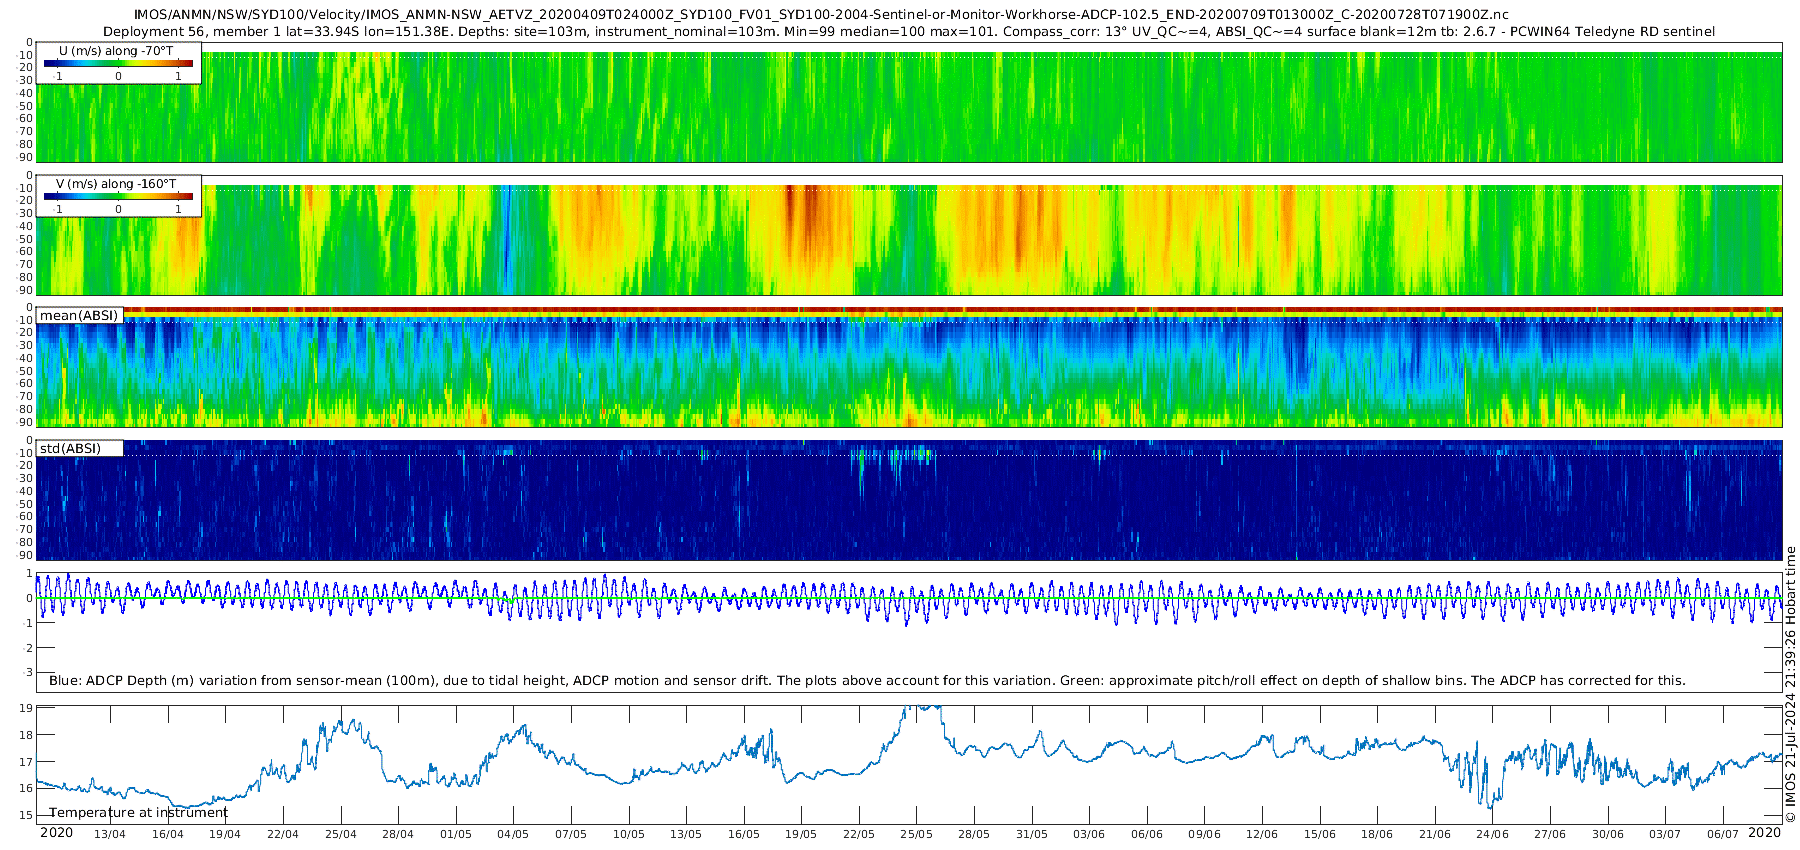Screen dimensions: 1800x850
Task: Select the mean(ABSI) panel label
Action: pos(79,316)
